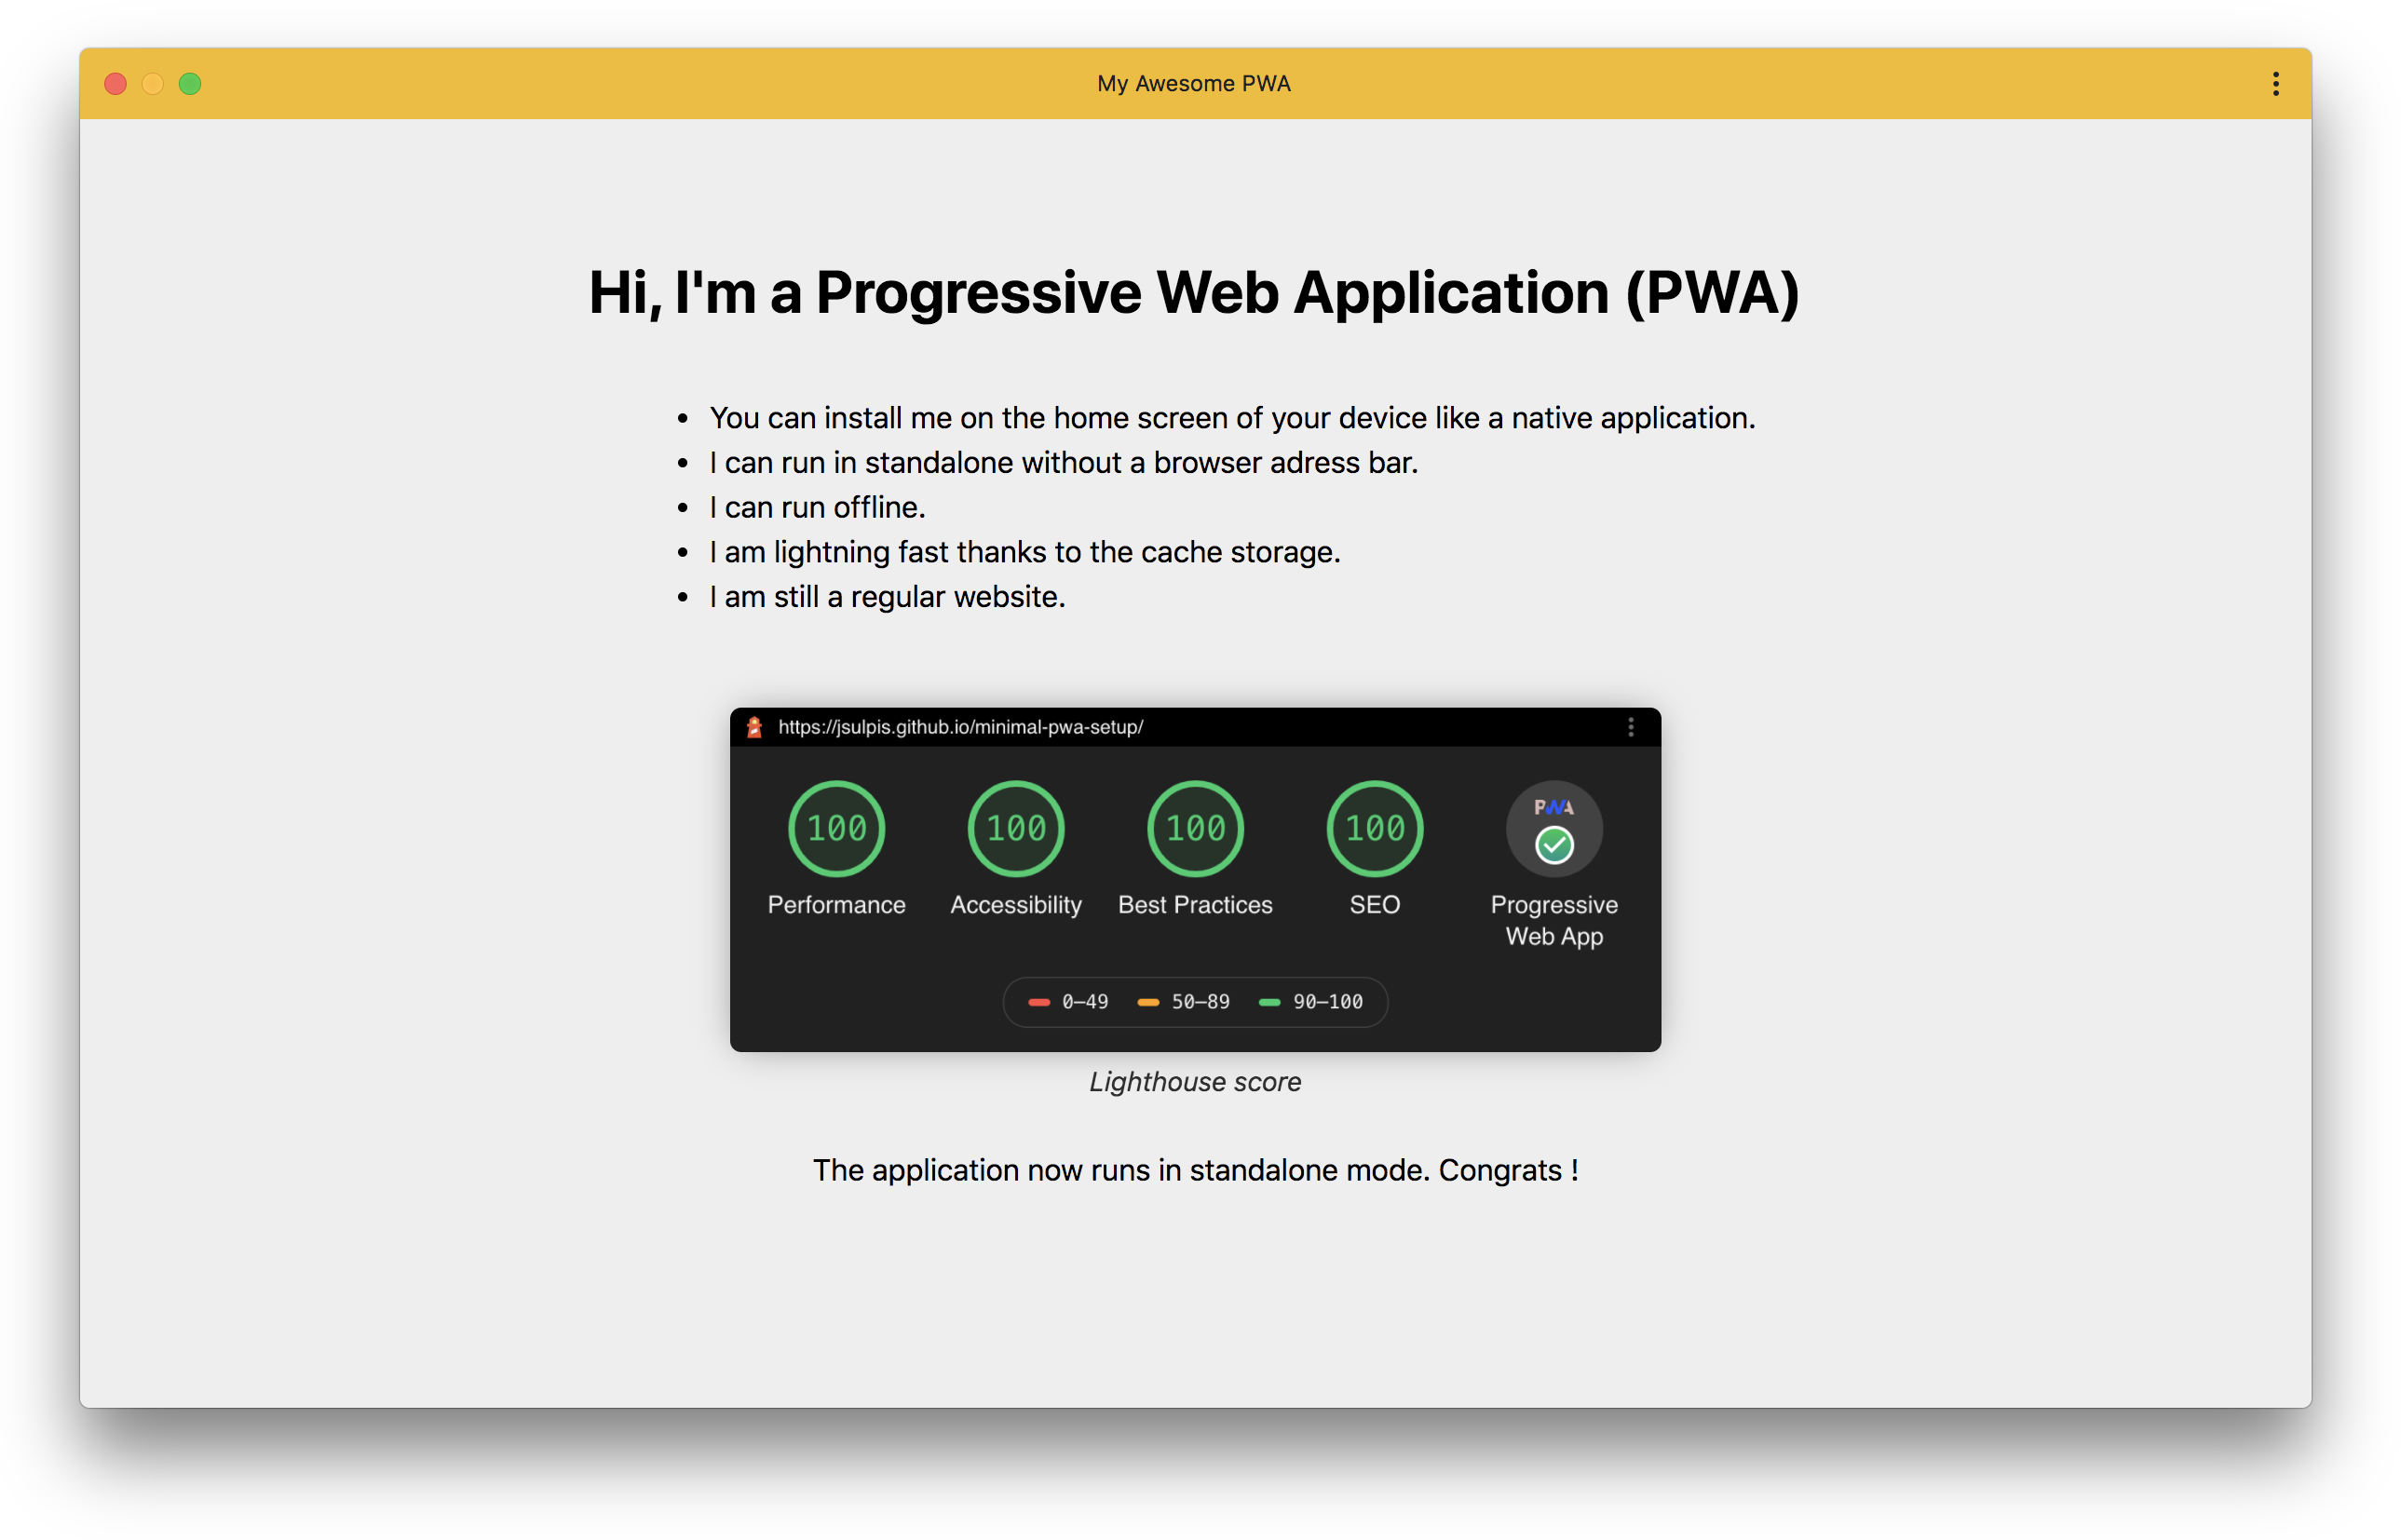2401x1540 pixels.
Task: Click the "My Awesome PWA" window title
Action: click(1193, 84)
